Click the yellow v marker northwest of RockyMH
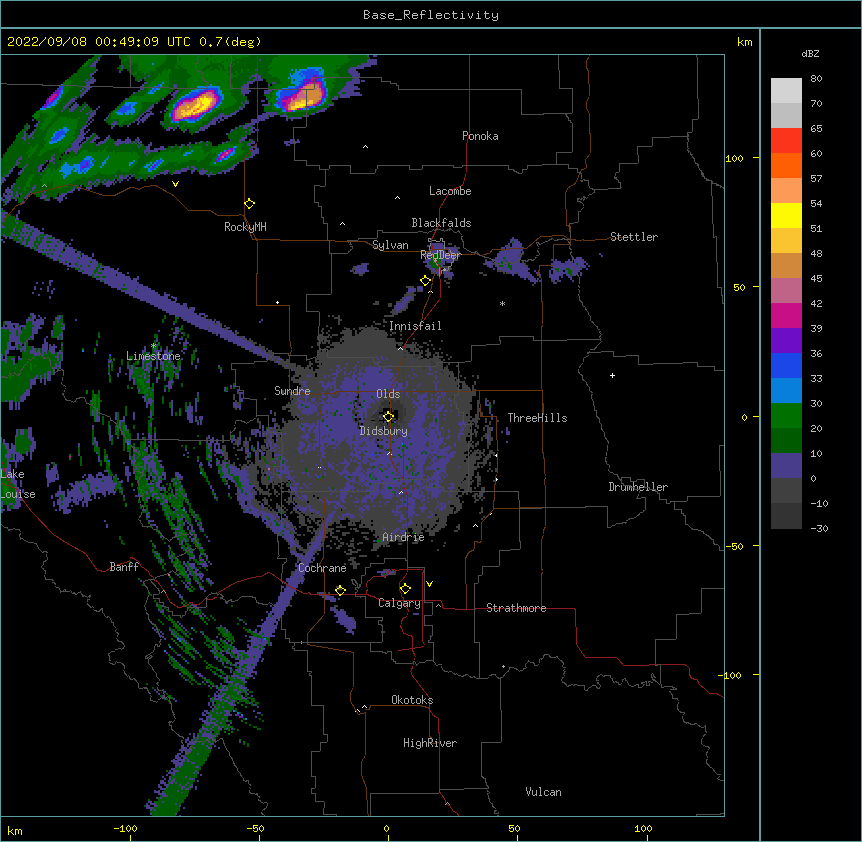 click(x=175, y=184)
